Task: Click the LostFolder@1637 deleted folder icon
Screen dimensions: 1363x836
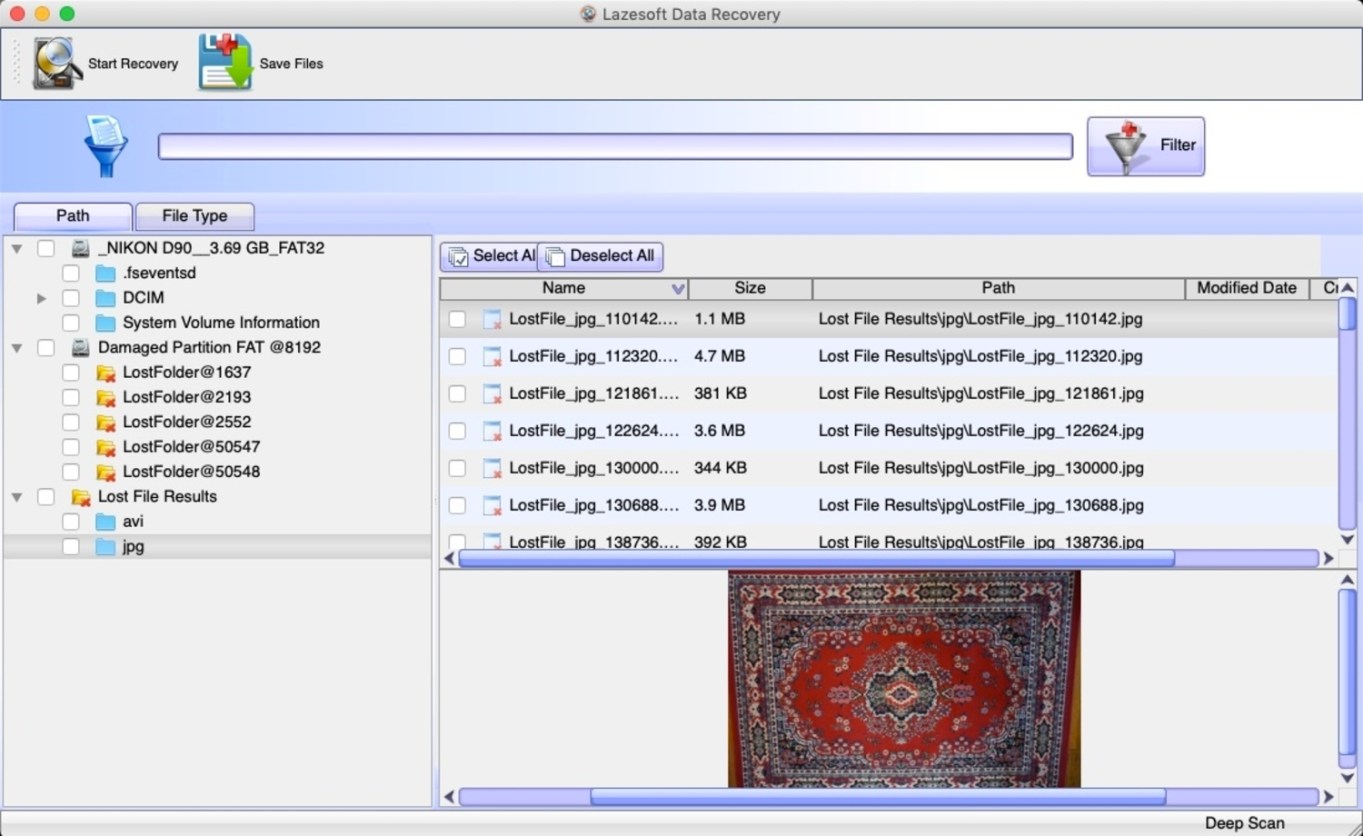Action: [105, 372]
